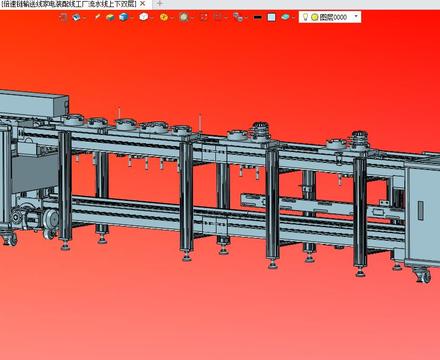Click the white cube view icon
This screenshot has height=360, width=440.
[x=143, y=17]
